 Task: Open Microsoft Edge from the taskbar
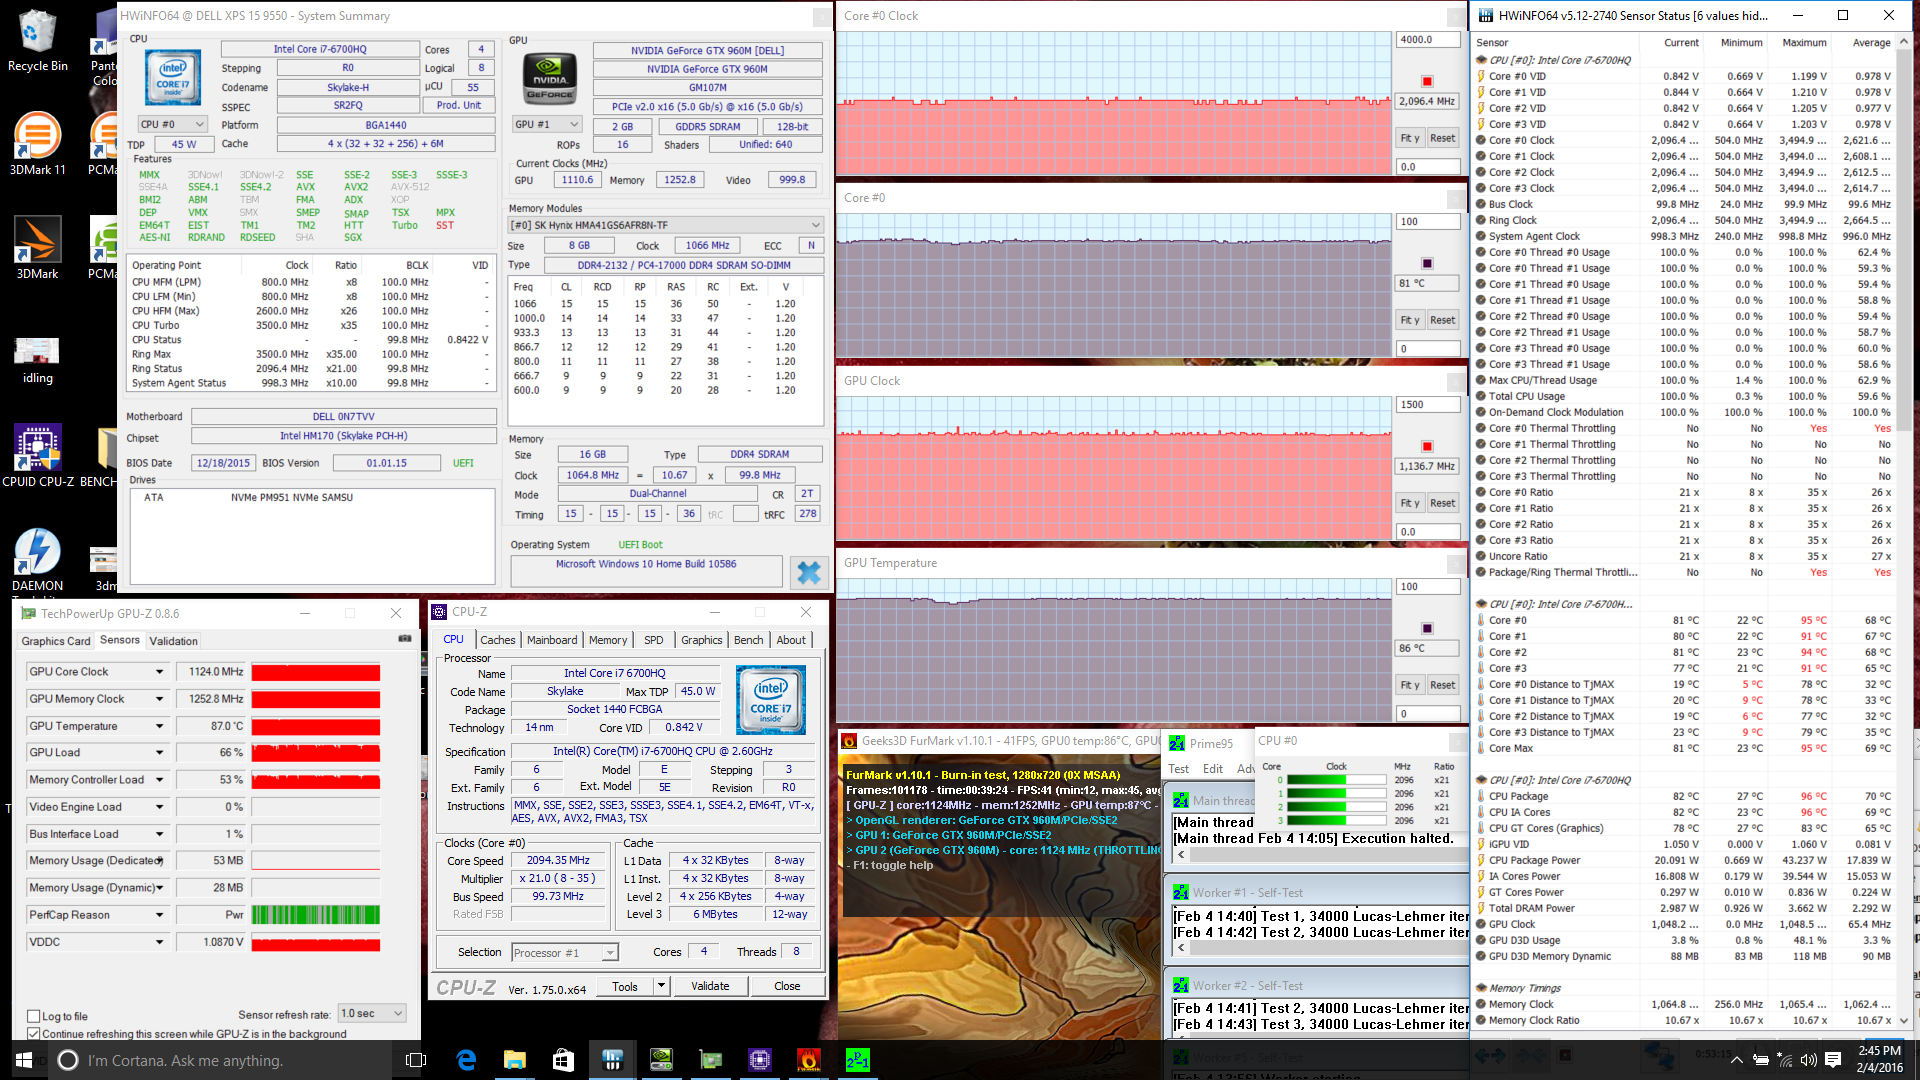[466, 1060]
